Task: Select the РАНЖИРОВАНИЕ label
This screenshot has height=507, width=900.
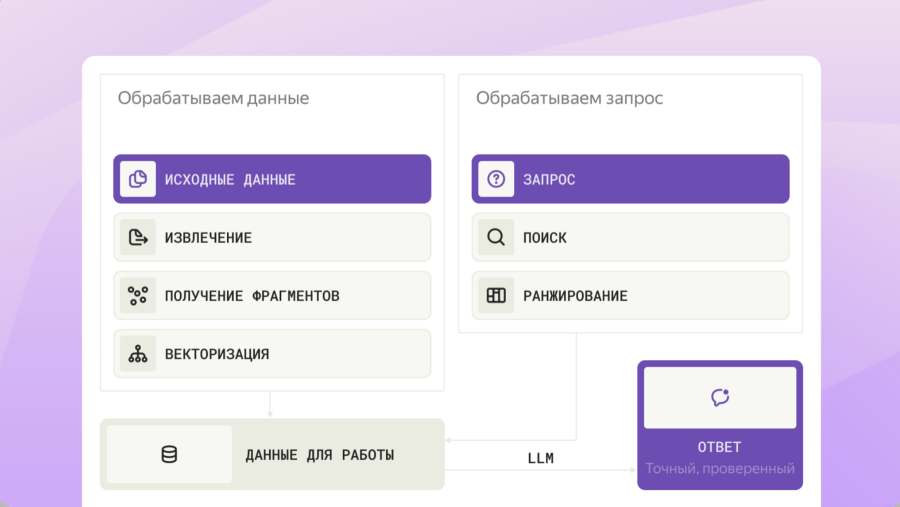Action: (575, 296)
